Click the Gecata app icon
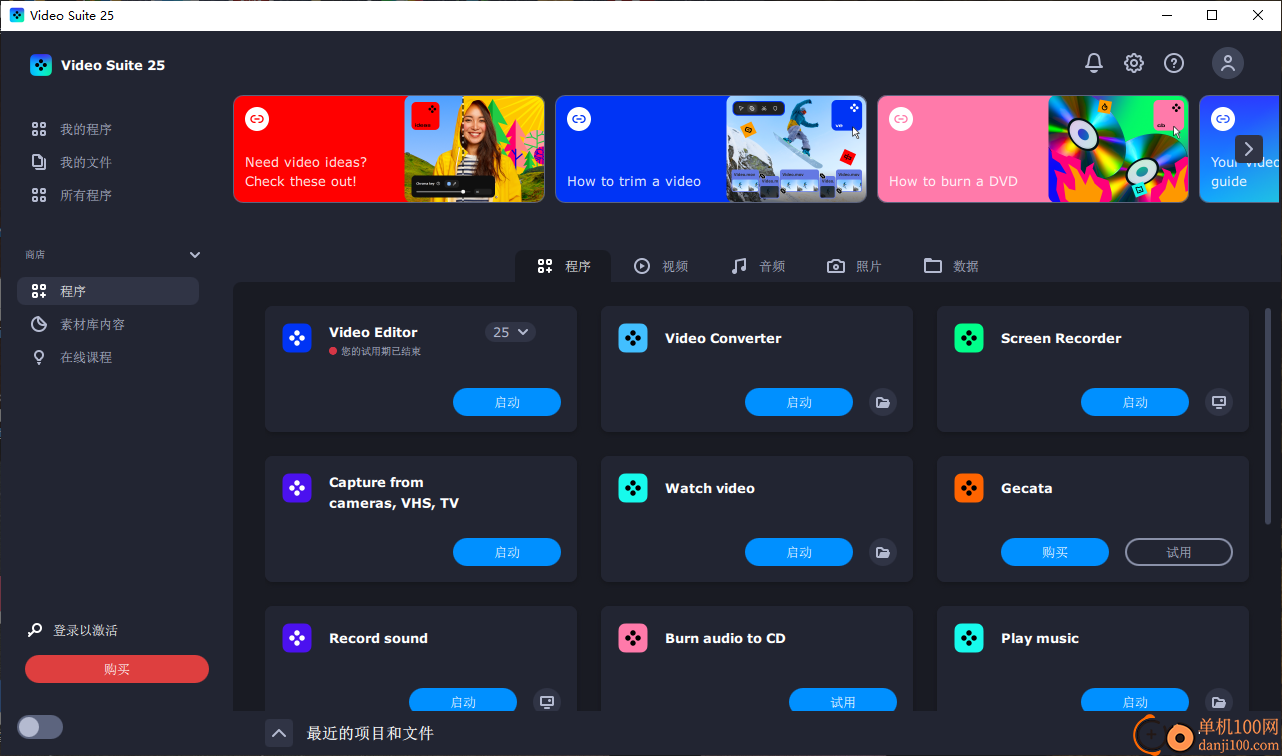This screenshot has width=1282, height=756. 969,488
